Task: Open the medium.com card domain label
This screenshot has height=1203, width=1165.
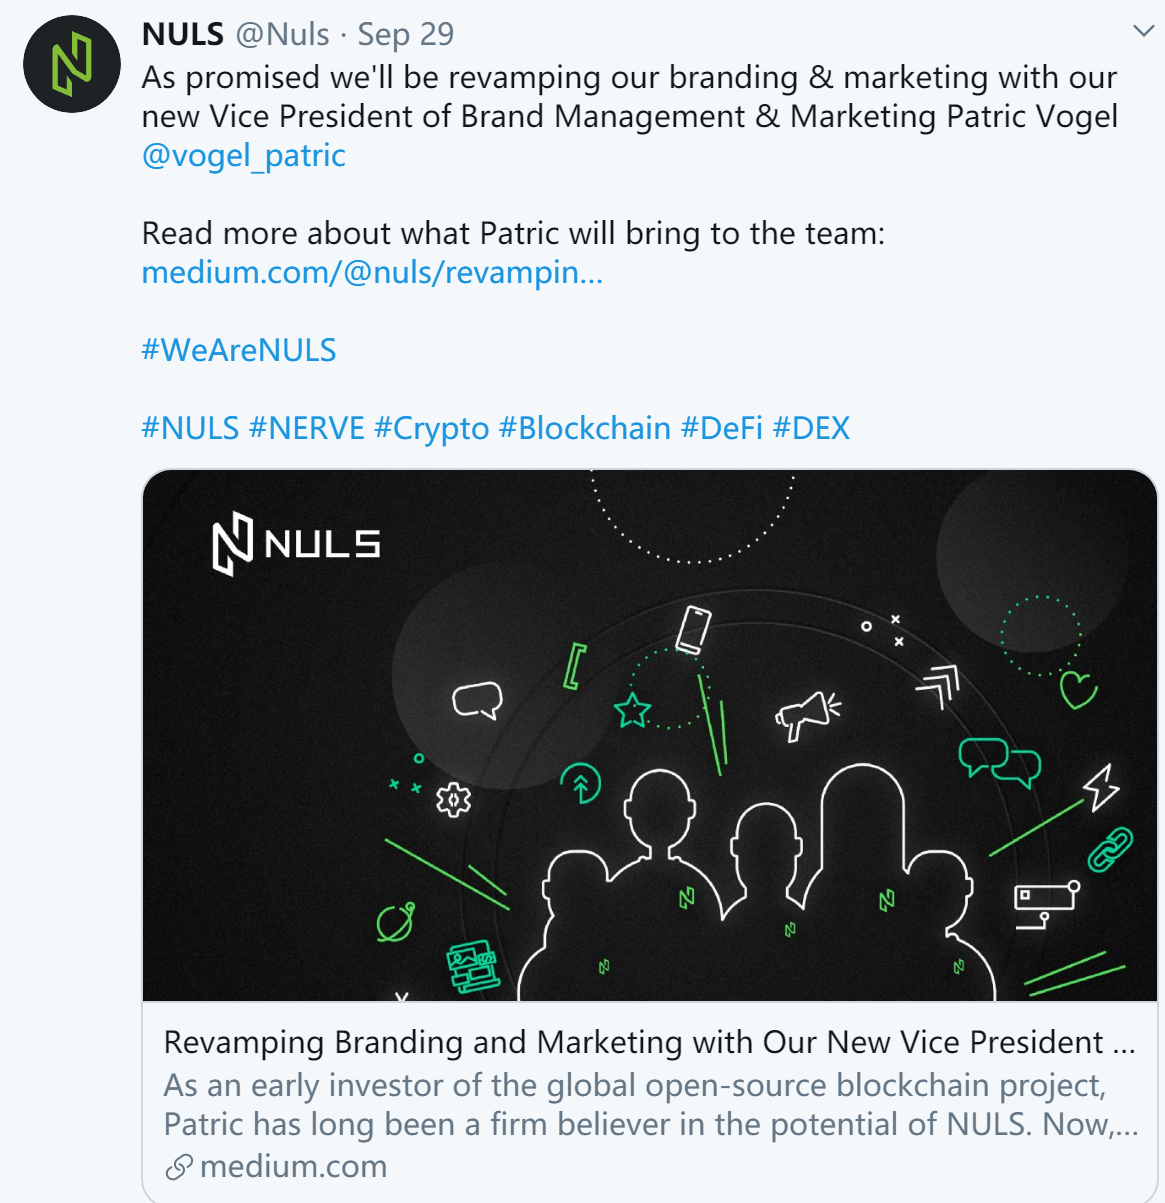Action: (293, 1167)
